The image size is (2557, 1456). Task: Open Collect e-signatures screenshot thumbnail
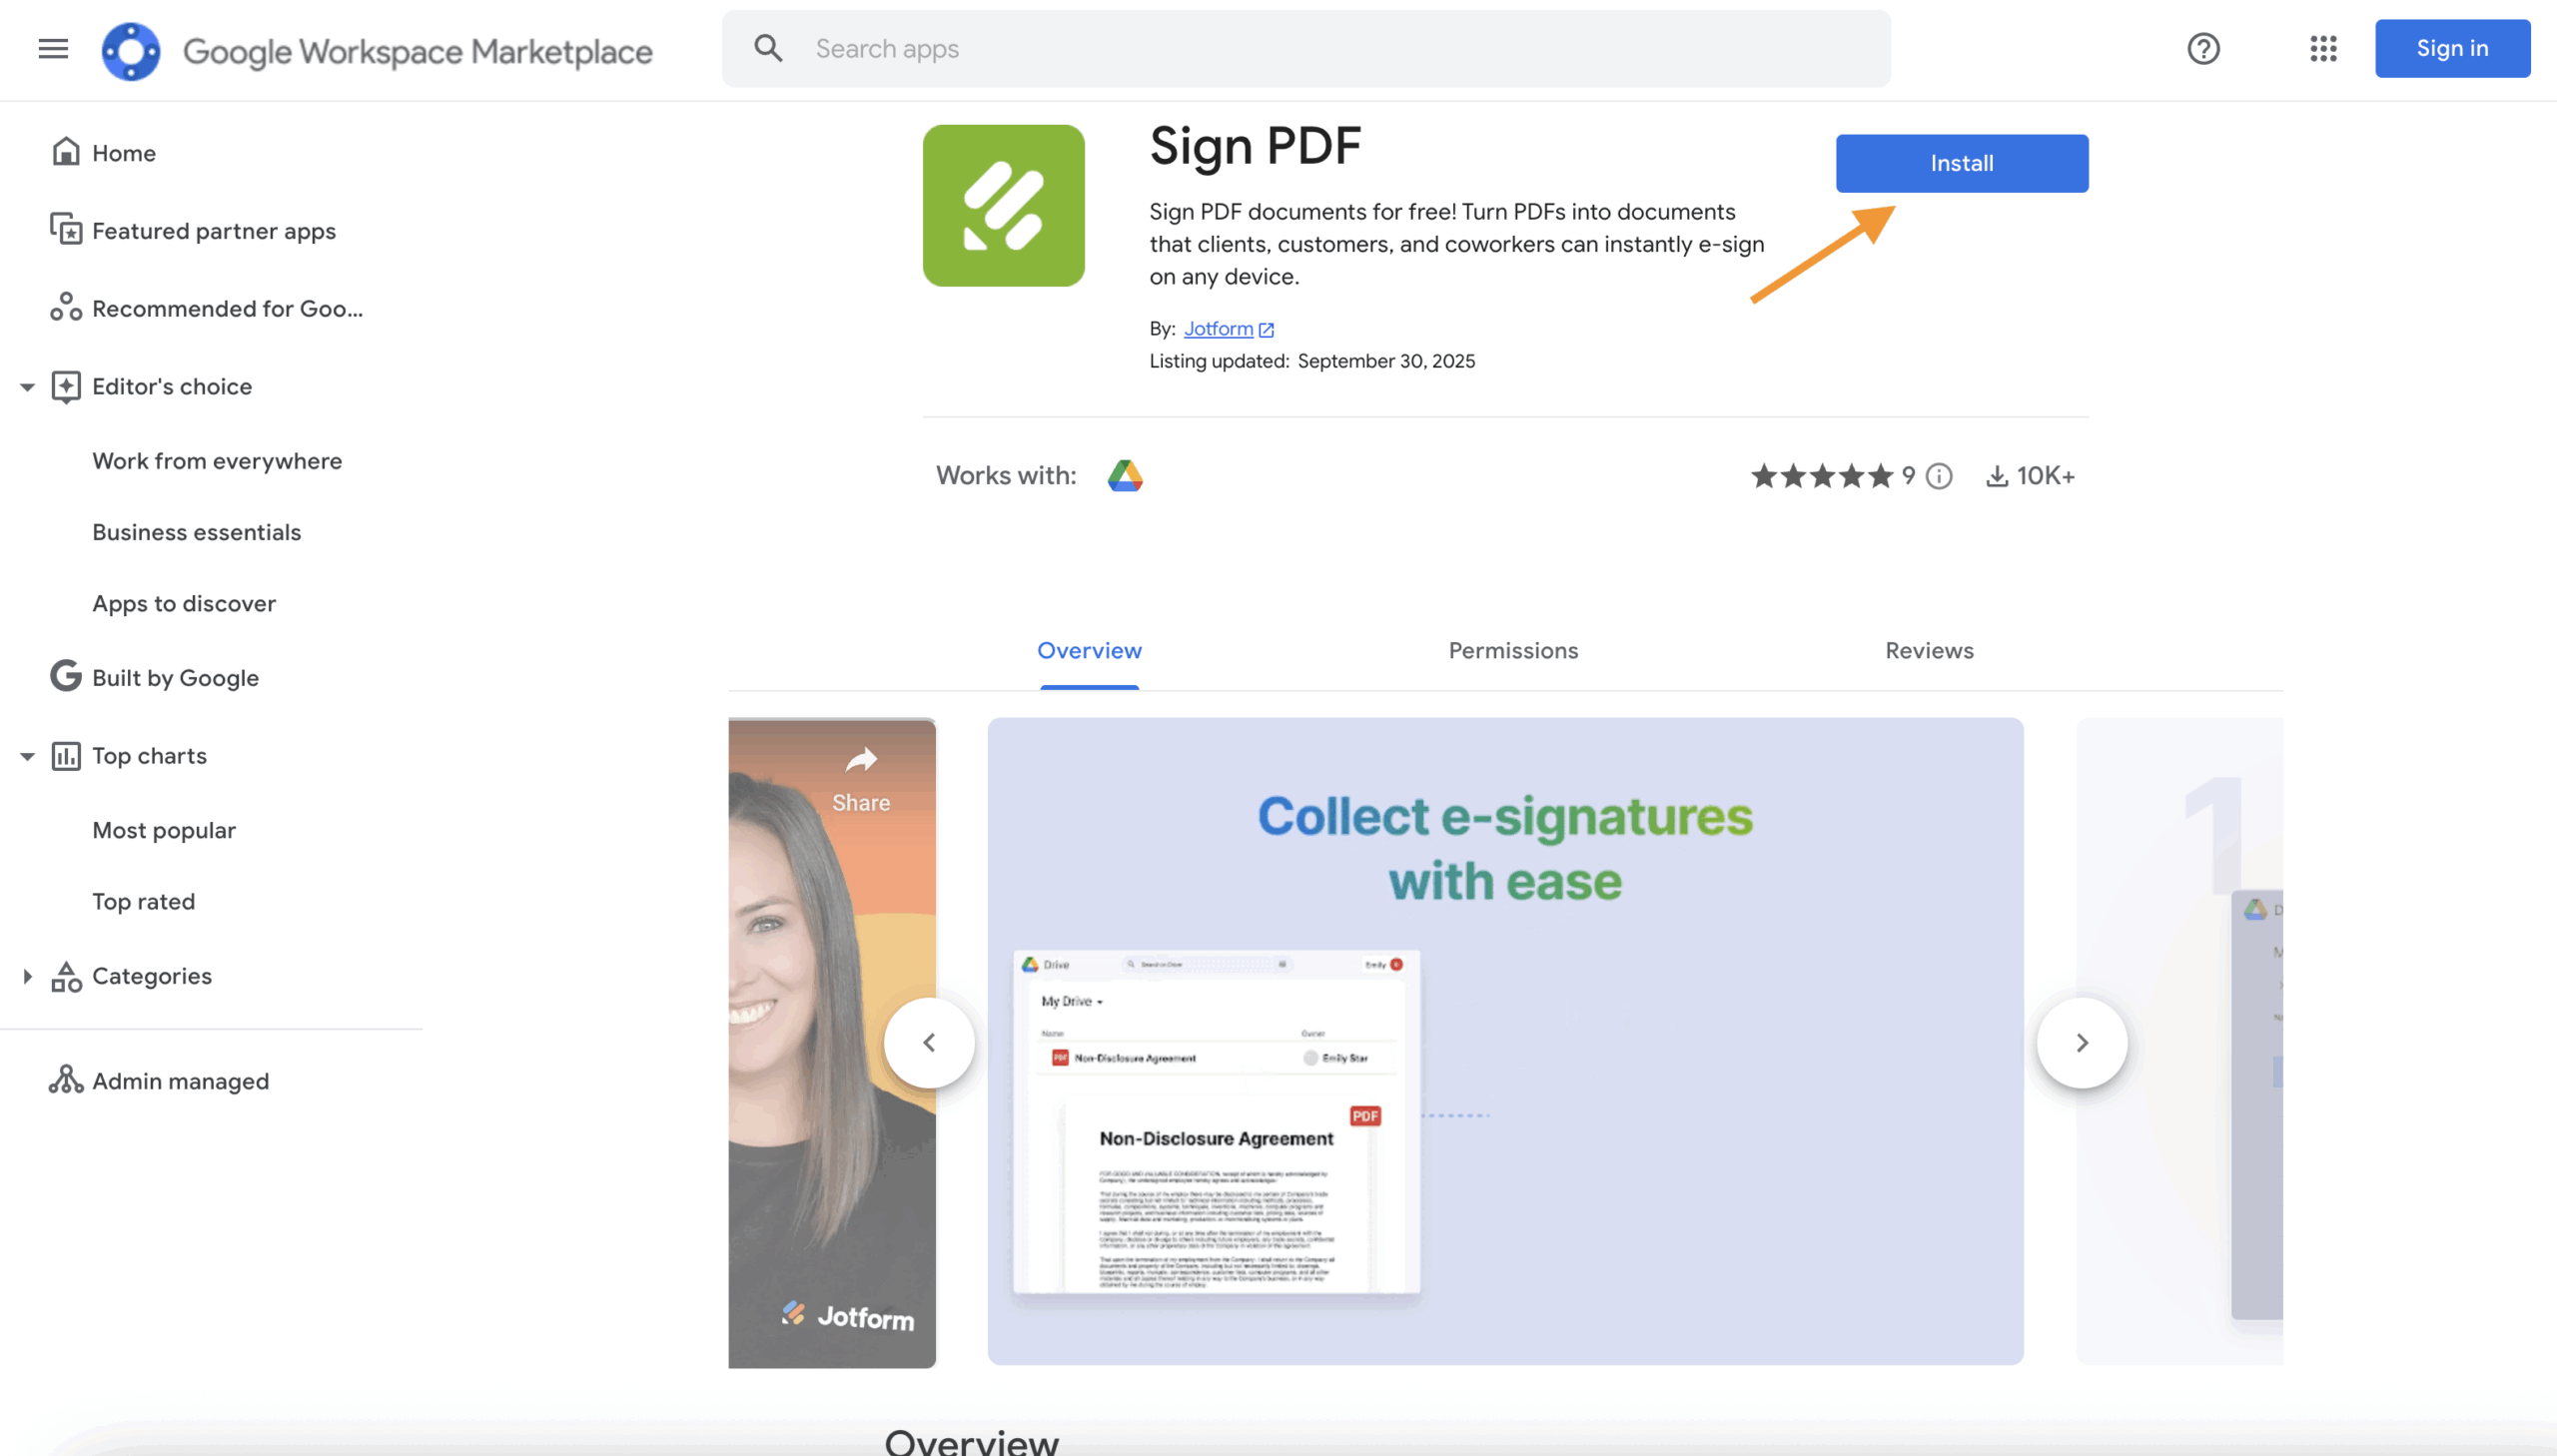point(1504,1040)
